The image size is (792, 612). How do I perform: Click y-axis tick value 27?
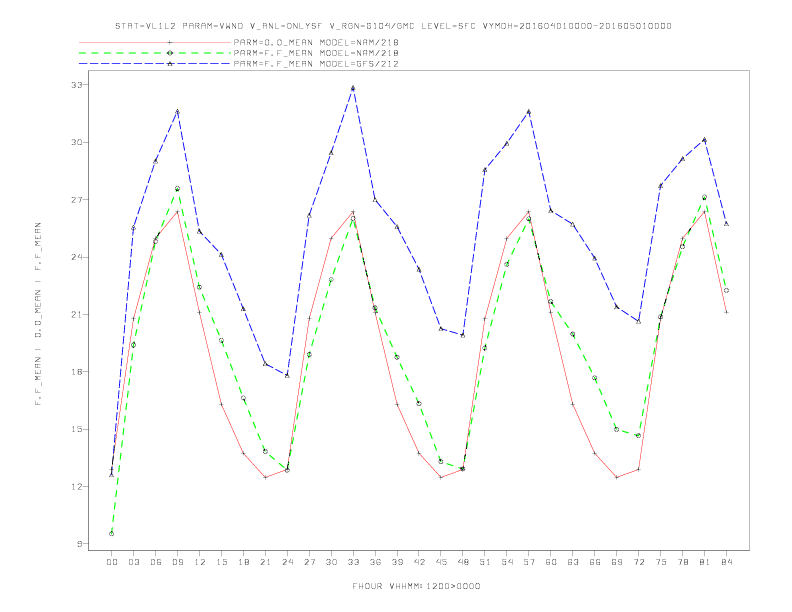[77, 199]
